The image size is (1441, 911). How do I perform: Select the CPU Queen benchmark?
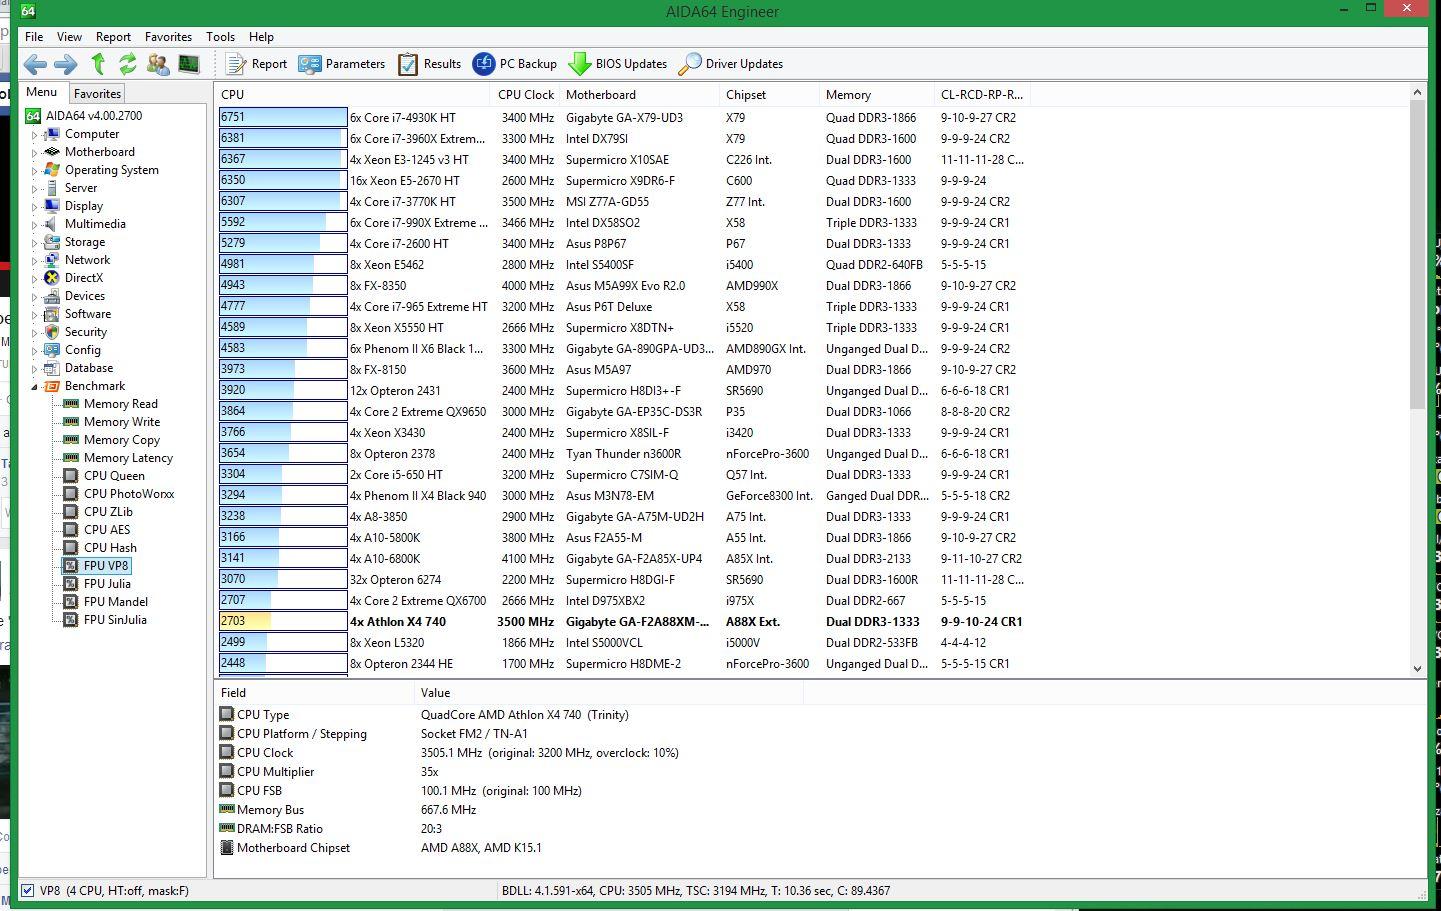pyautogui.click(x=114, y=476)
